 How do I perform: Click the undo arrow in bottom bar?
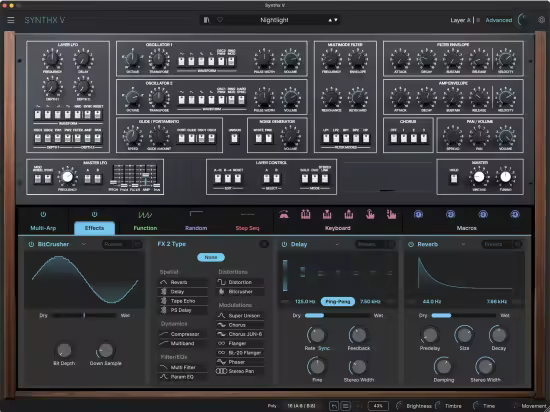coord(334,406)
